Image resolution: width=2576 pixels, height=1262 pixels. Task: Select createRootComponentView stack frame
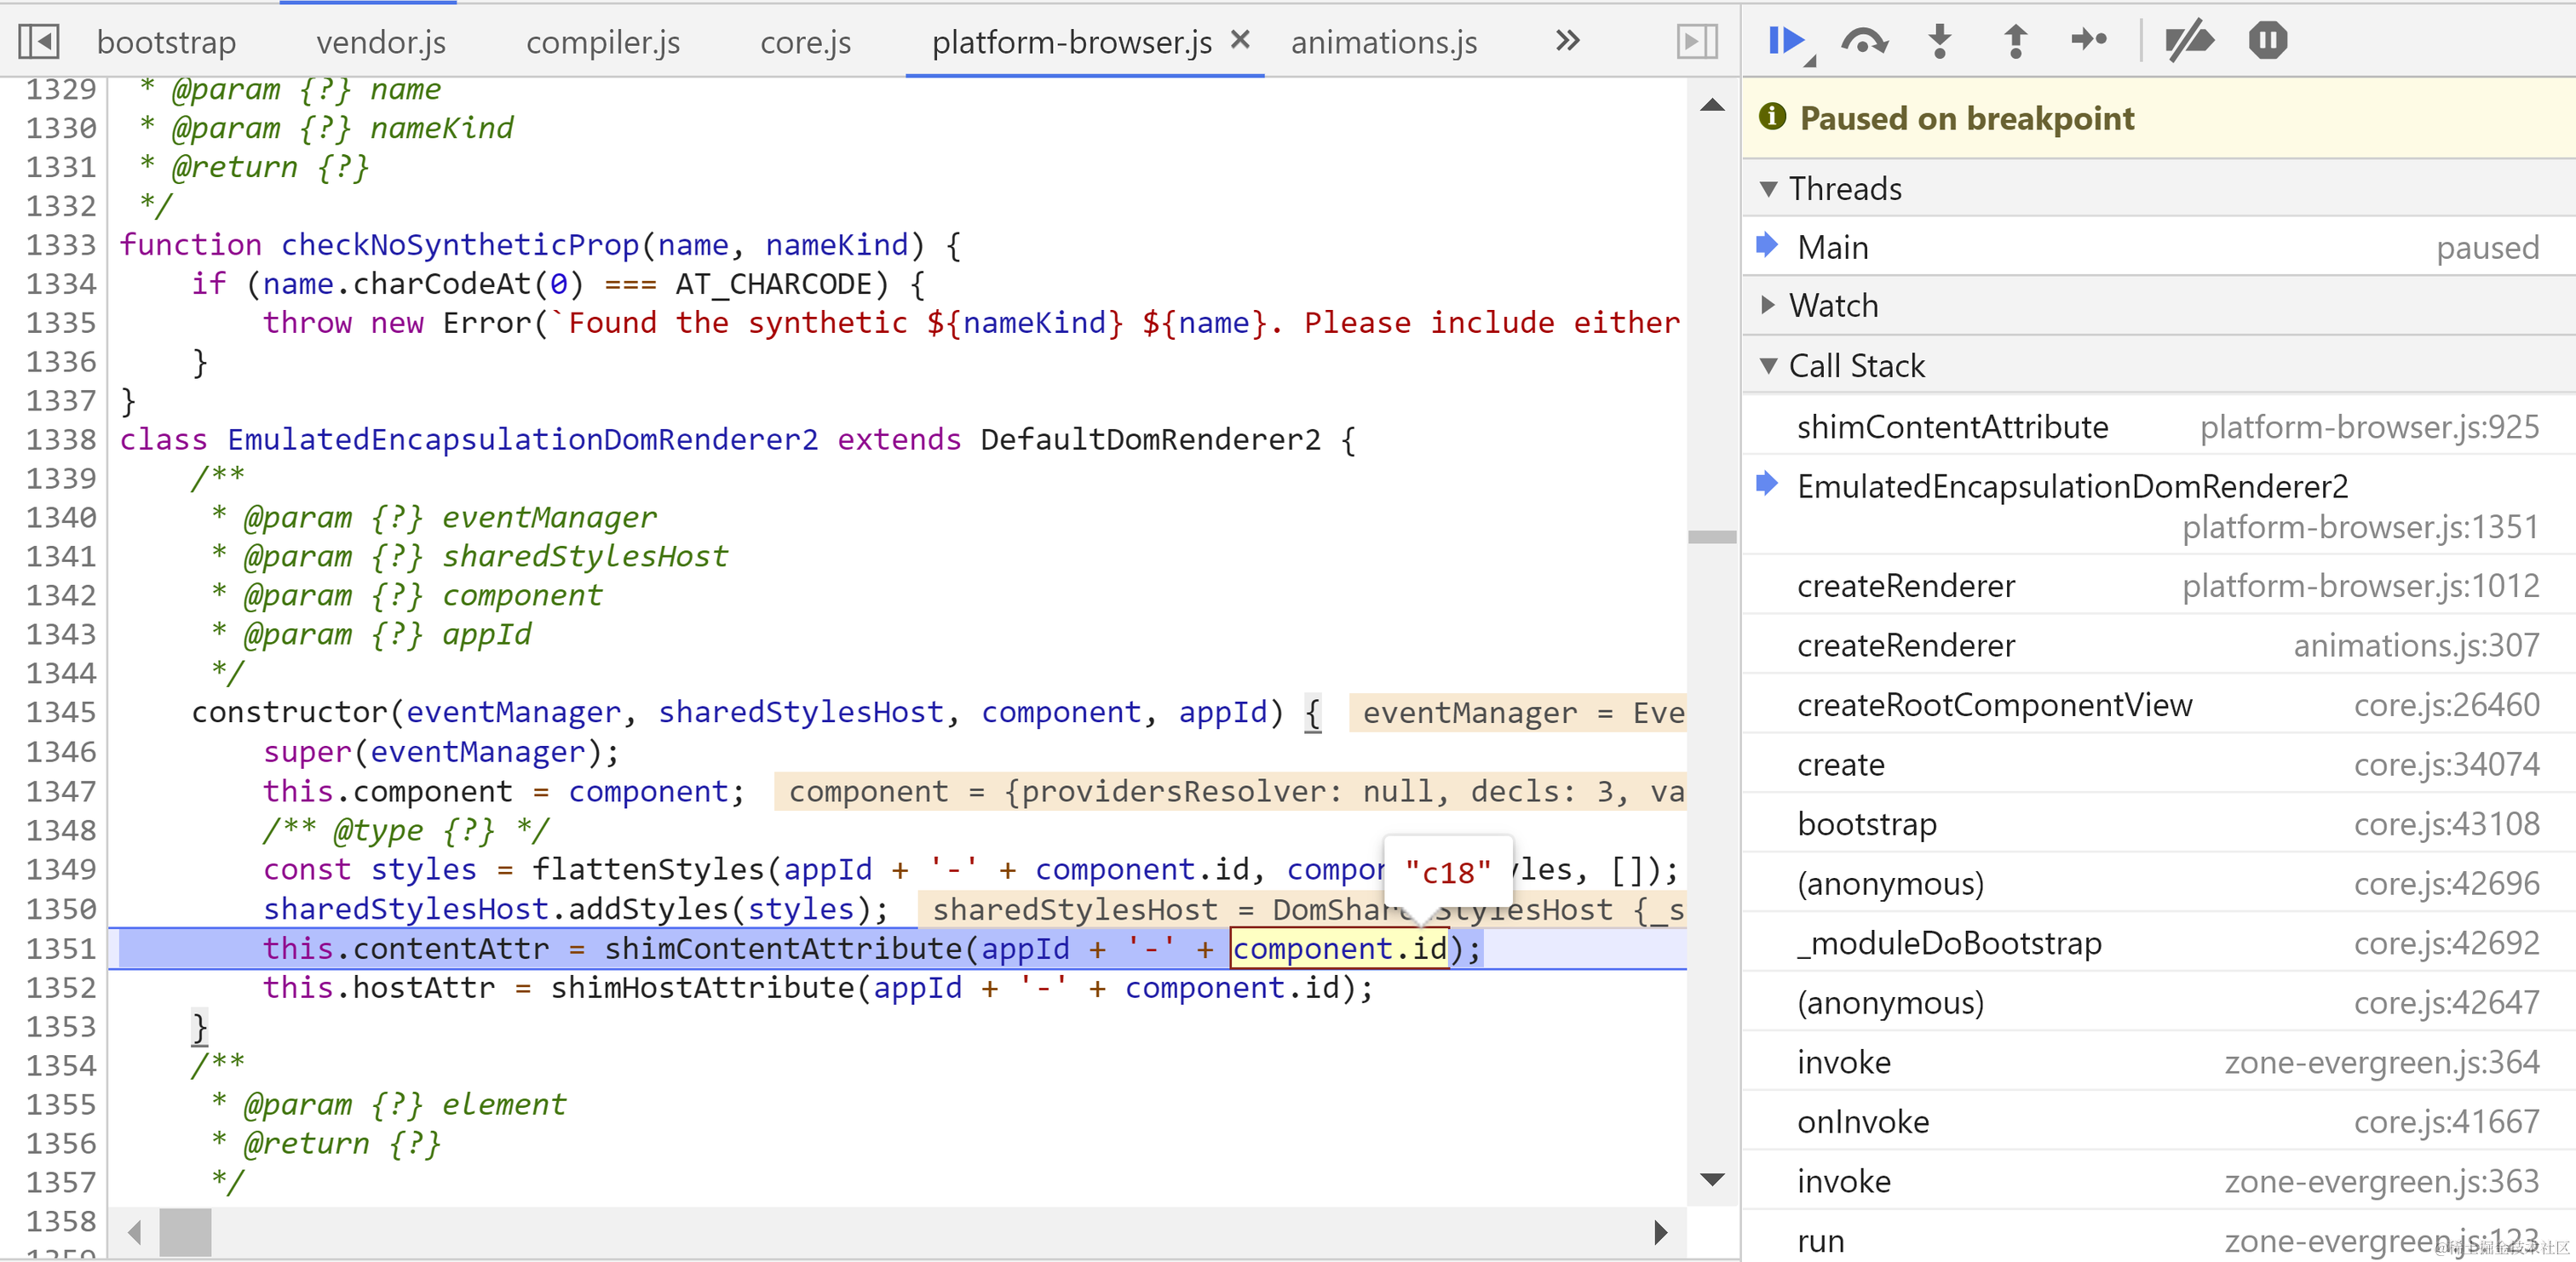click(1993, 705)
